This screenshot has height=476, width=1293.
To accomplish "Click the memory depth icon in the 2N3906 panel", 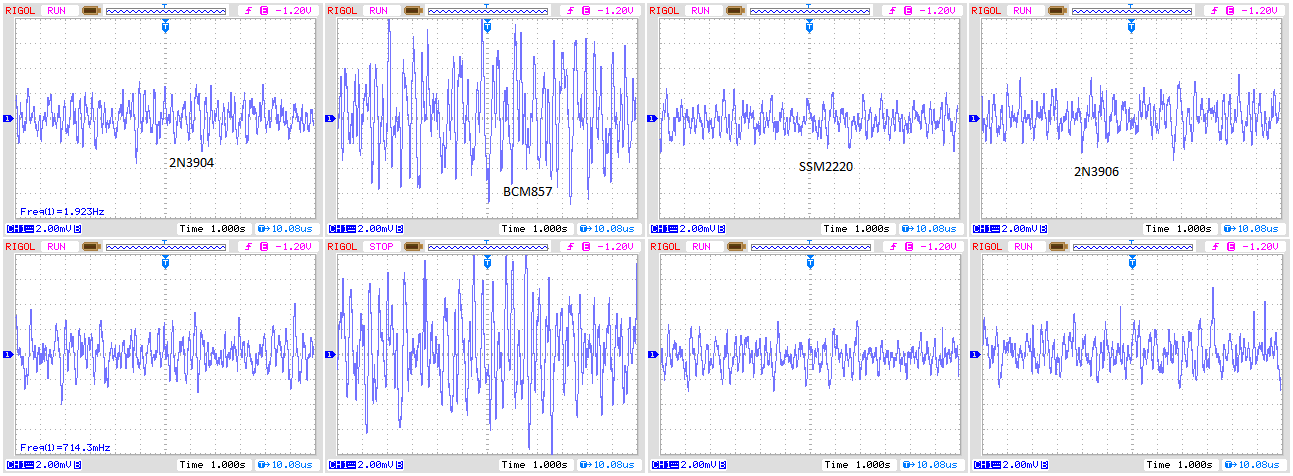I will pyautogui.click(x=1059, y=10).
